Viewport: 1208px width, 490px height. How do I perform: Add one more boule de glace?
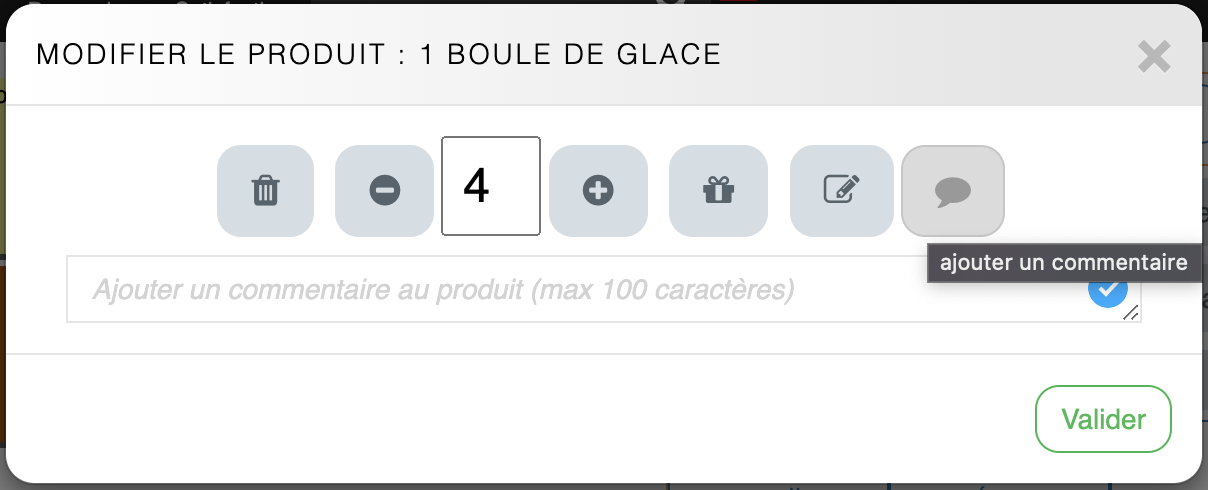pos(598,190)
